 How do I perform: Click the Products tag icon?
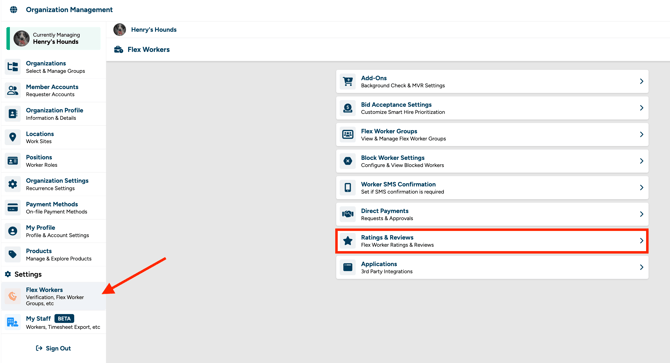coord(13,255)
